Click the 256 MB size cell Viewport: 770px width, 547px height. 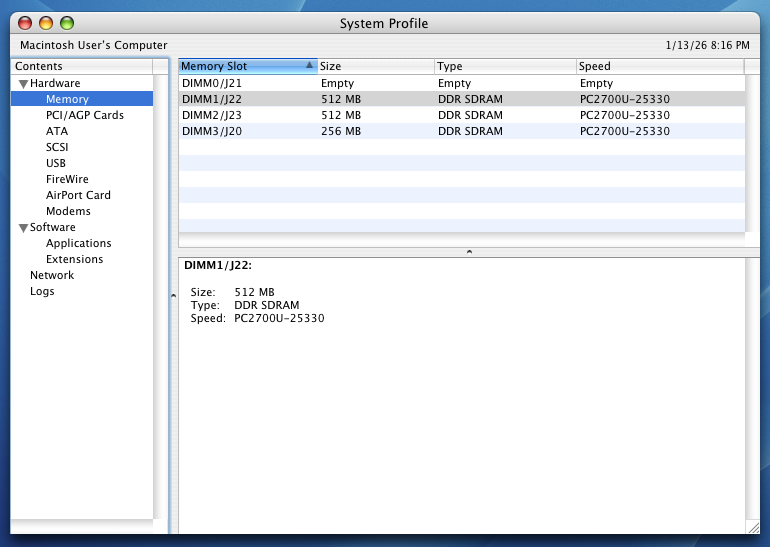[341, 131]
